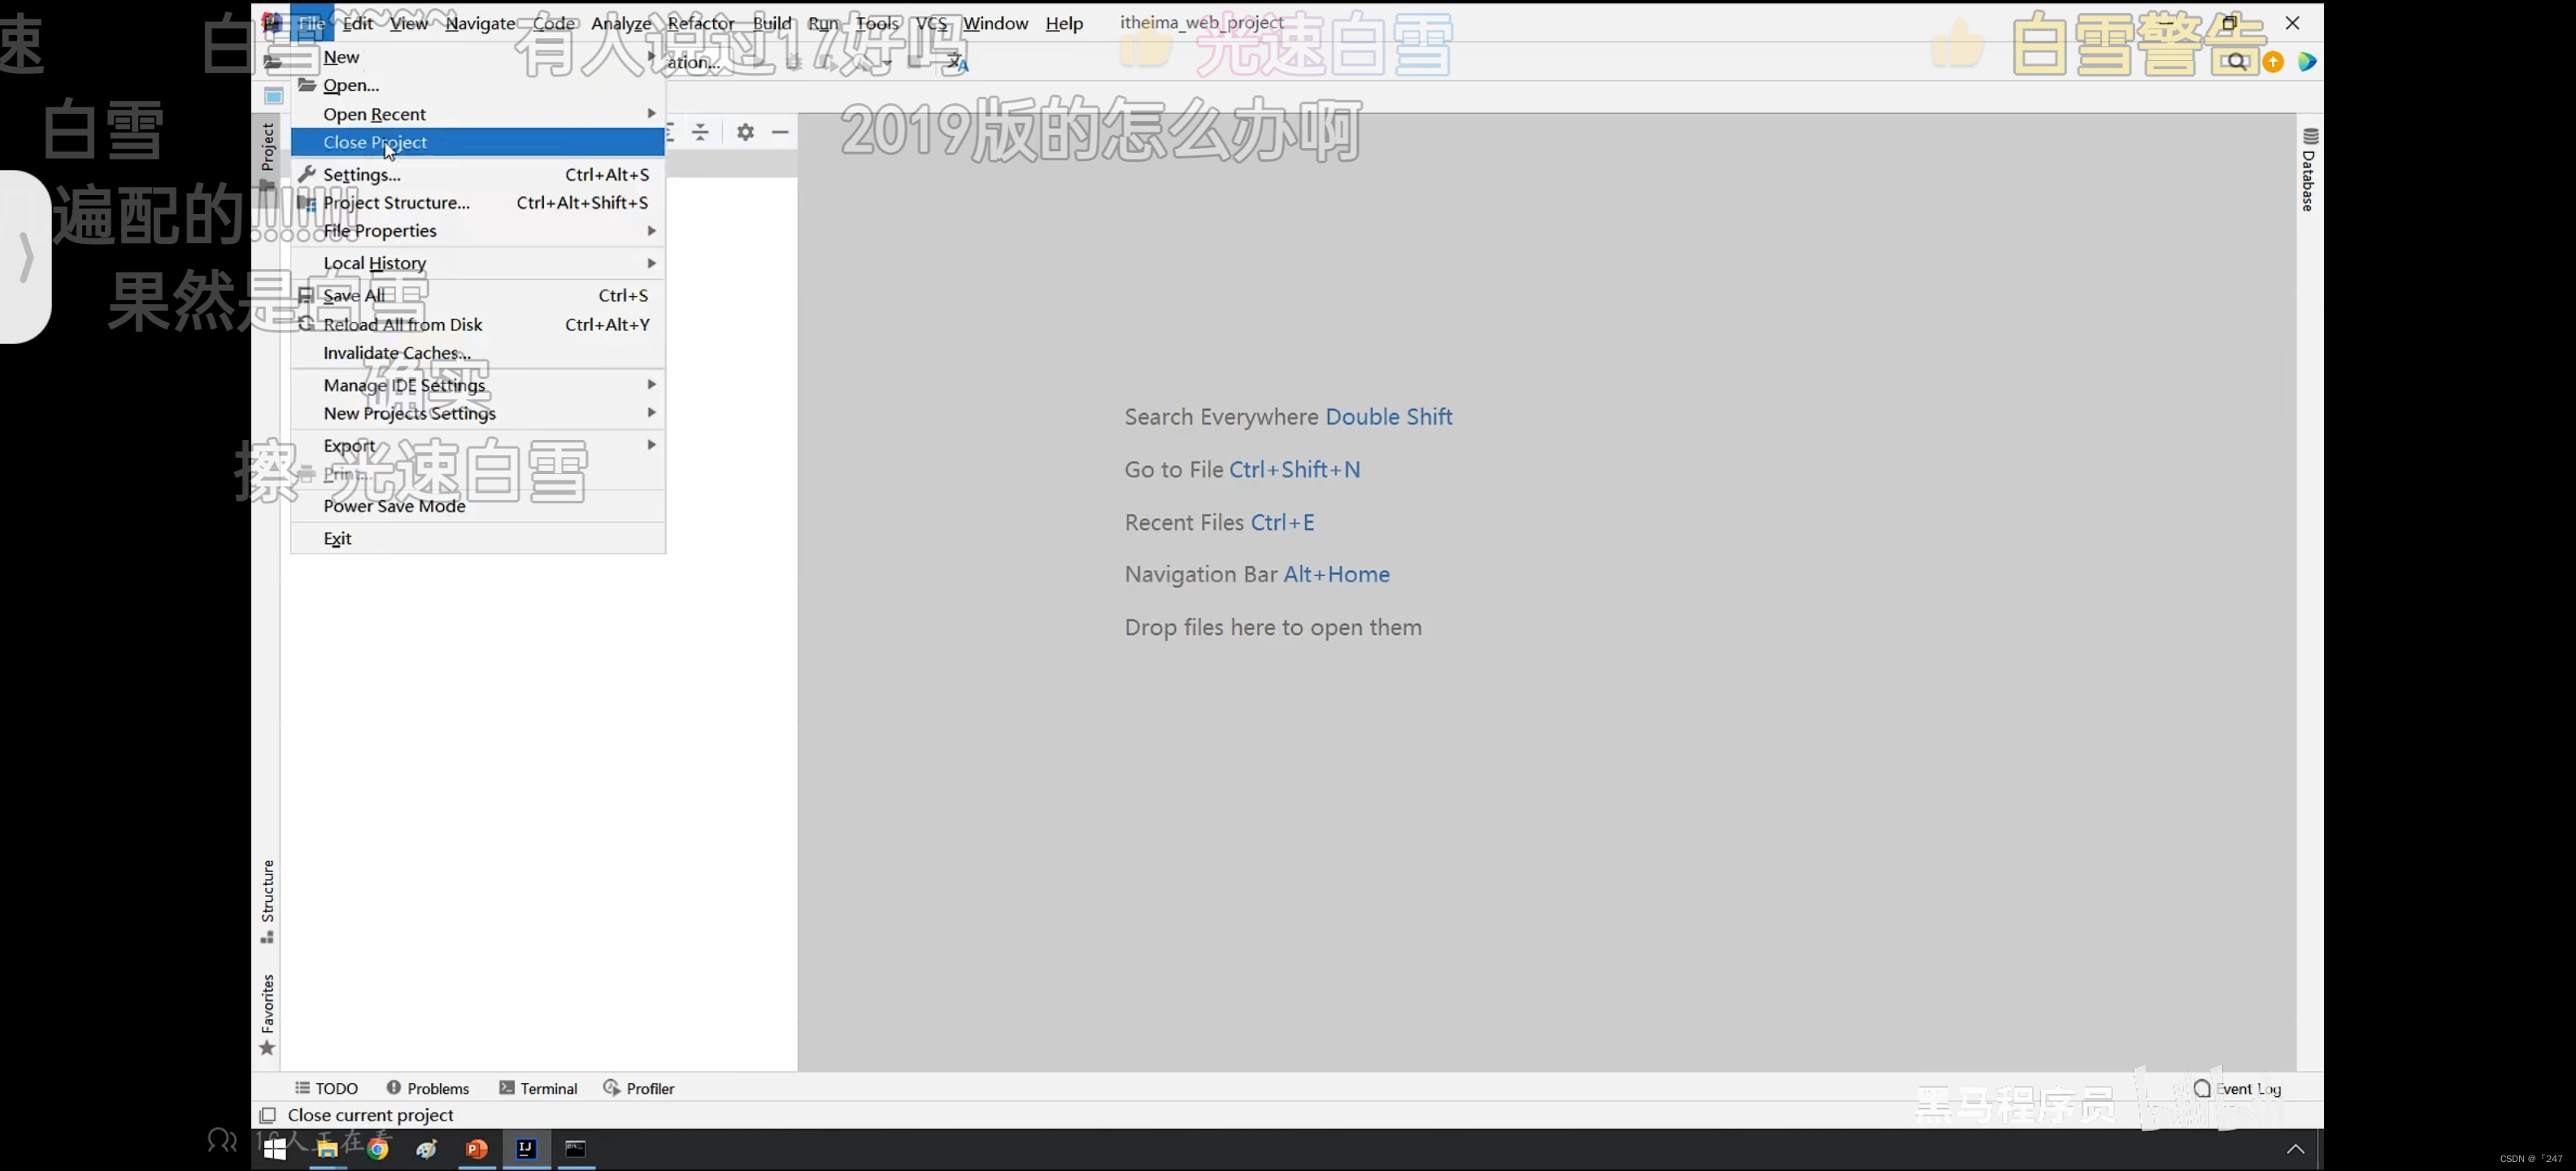2576x1171 pixels.
Task: Open the Analyze menu
Action: (621, 23)
